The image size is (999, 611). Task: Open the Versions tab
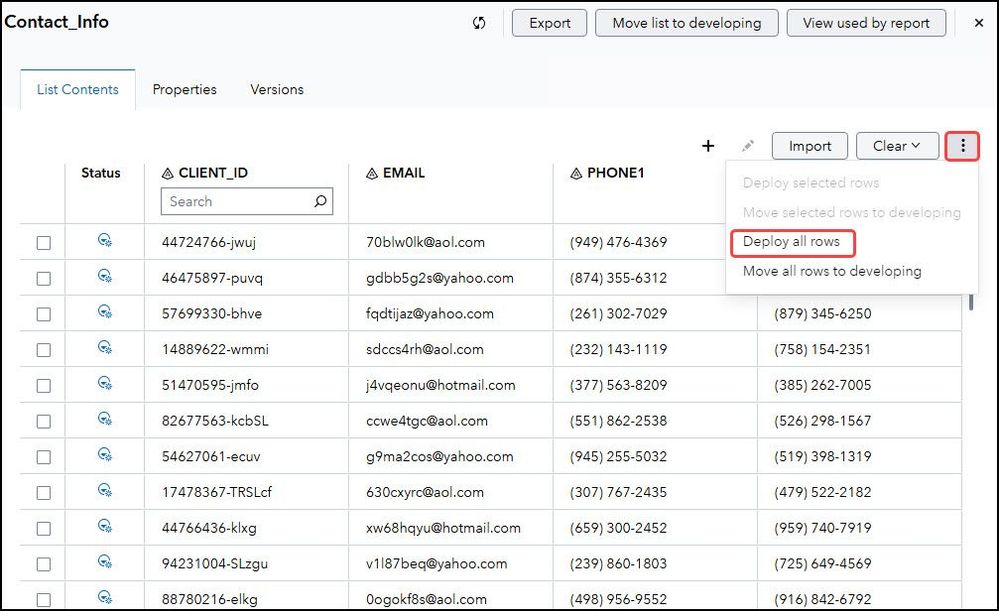coord(277,89)
